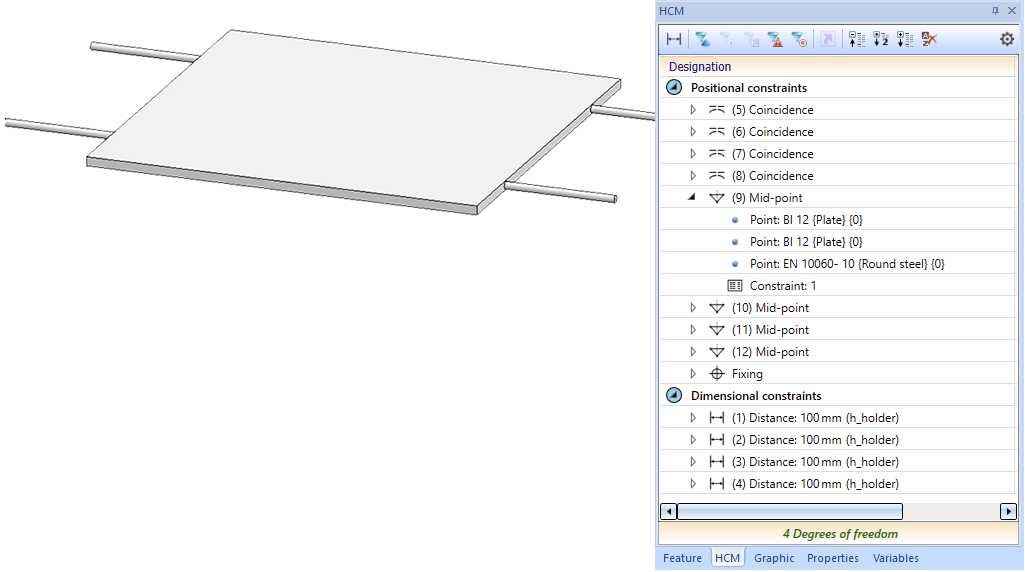1025x572 pixels.
Task: Pin the HCM panel with pushpin icon
Action: click(996, 10)
